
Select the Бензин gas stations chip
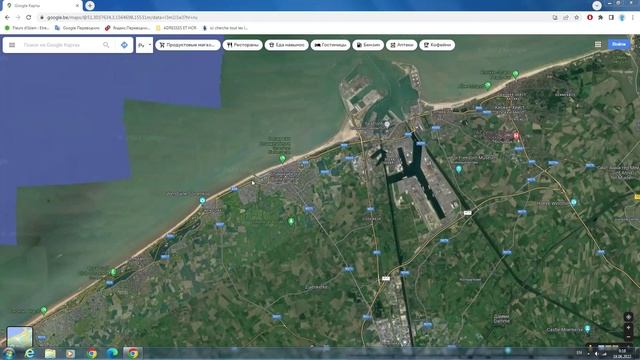tap(368, 45)
